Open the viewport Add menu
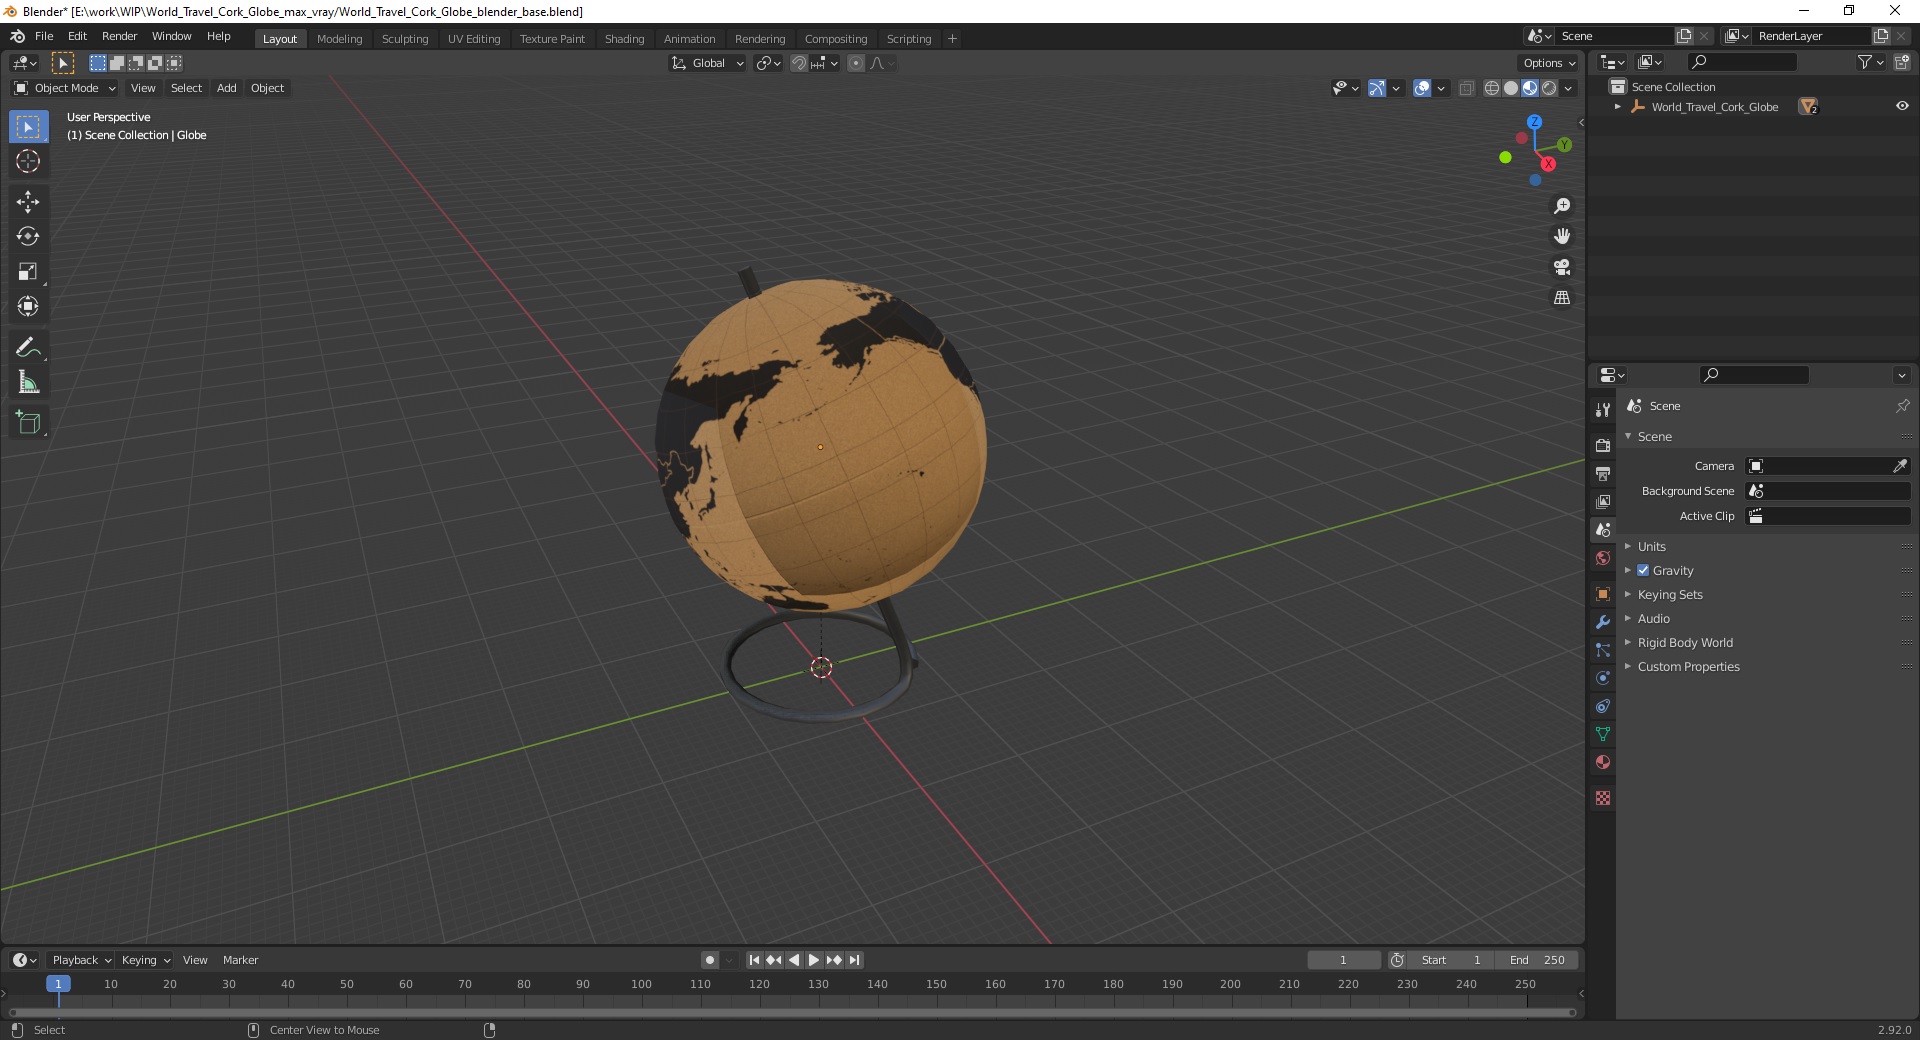 (x=227, y=88)
